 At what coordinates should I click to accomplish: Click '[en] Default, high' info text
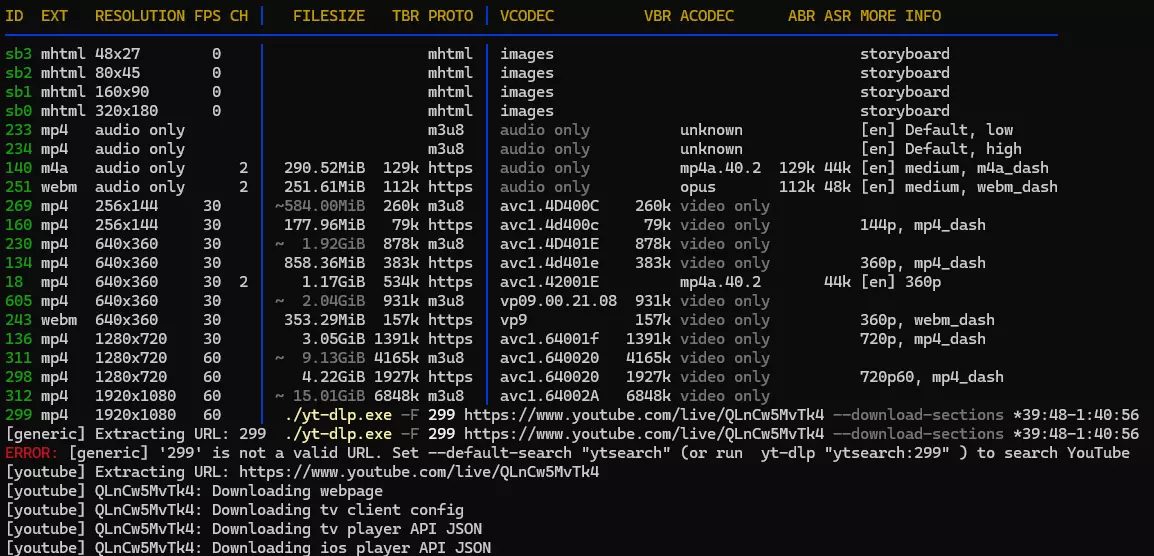click(941, 149)
